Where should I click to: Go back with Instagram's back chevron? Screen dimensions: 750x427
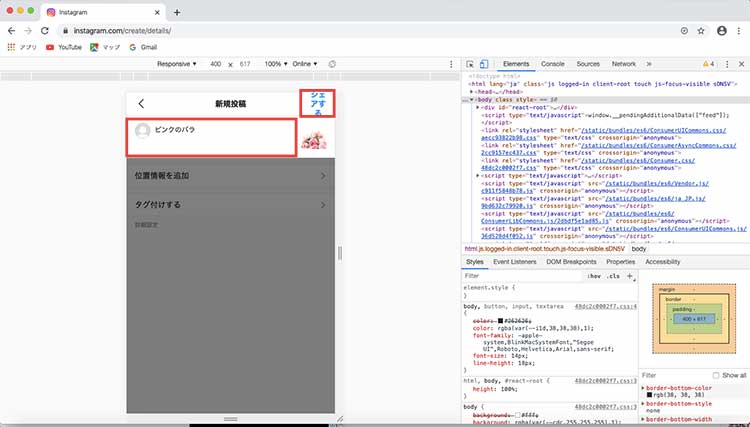(141, 103)
